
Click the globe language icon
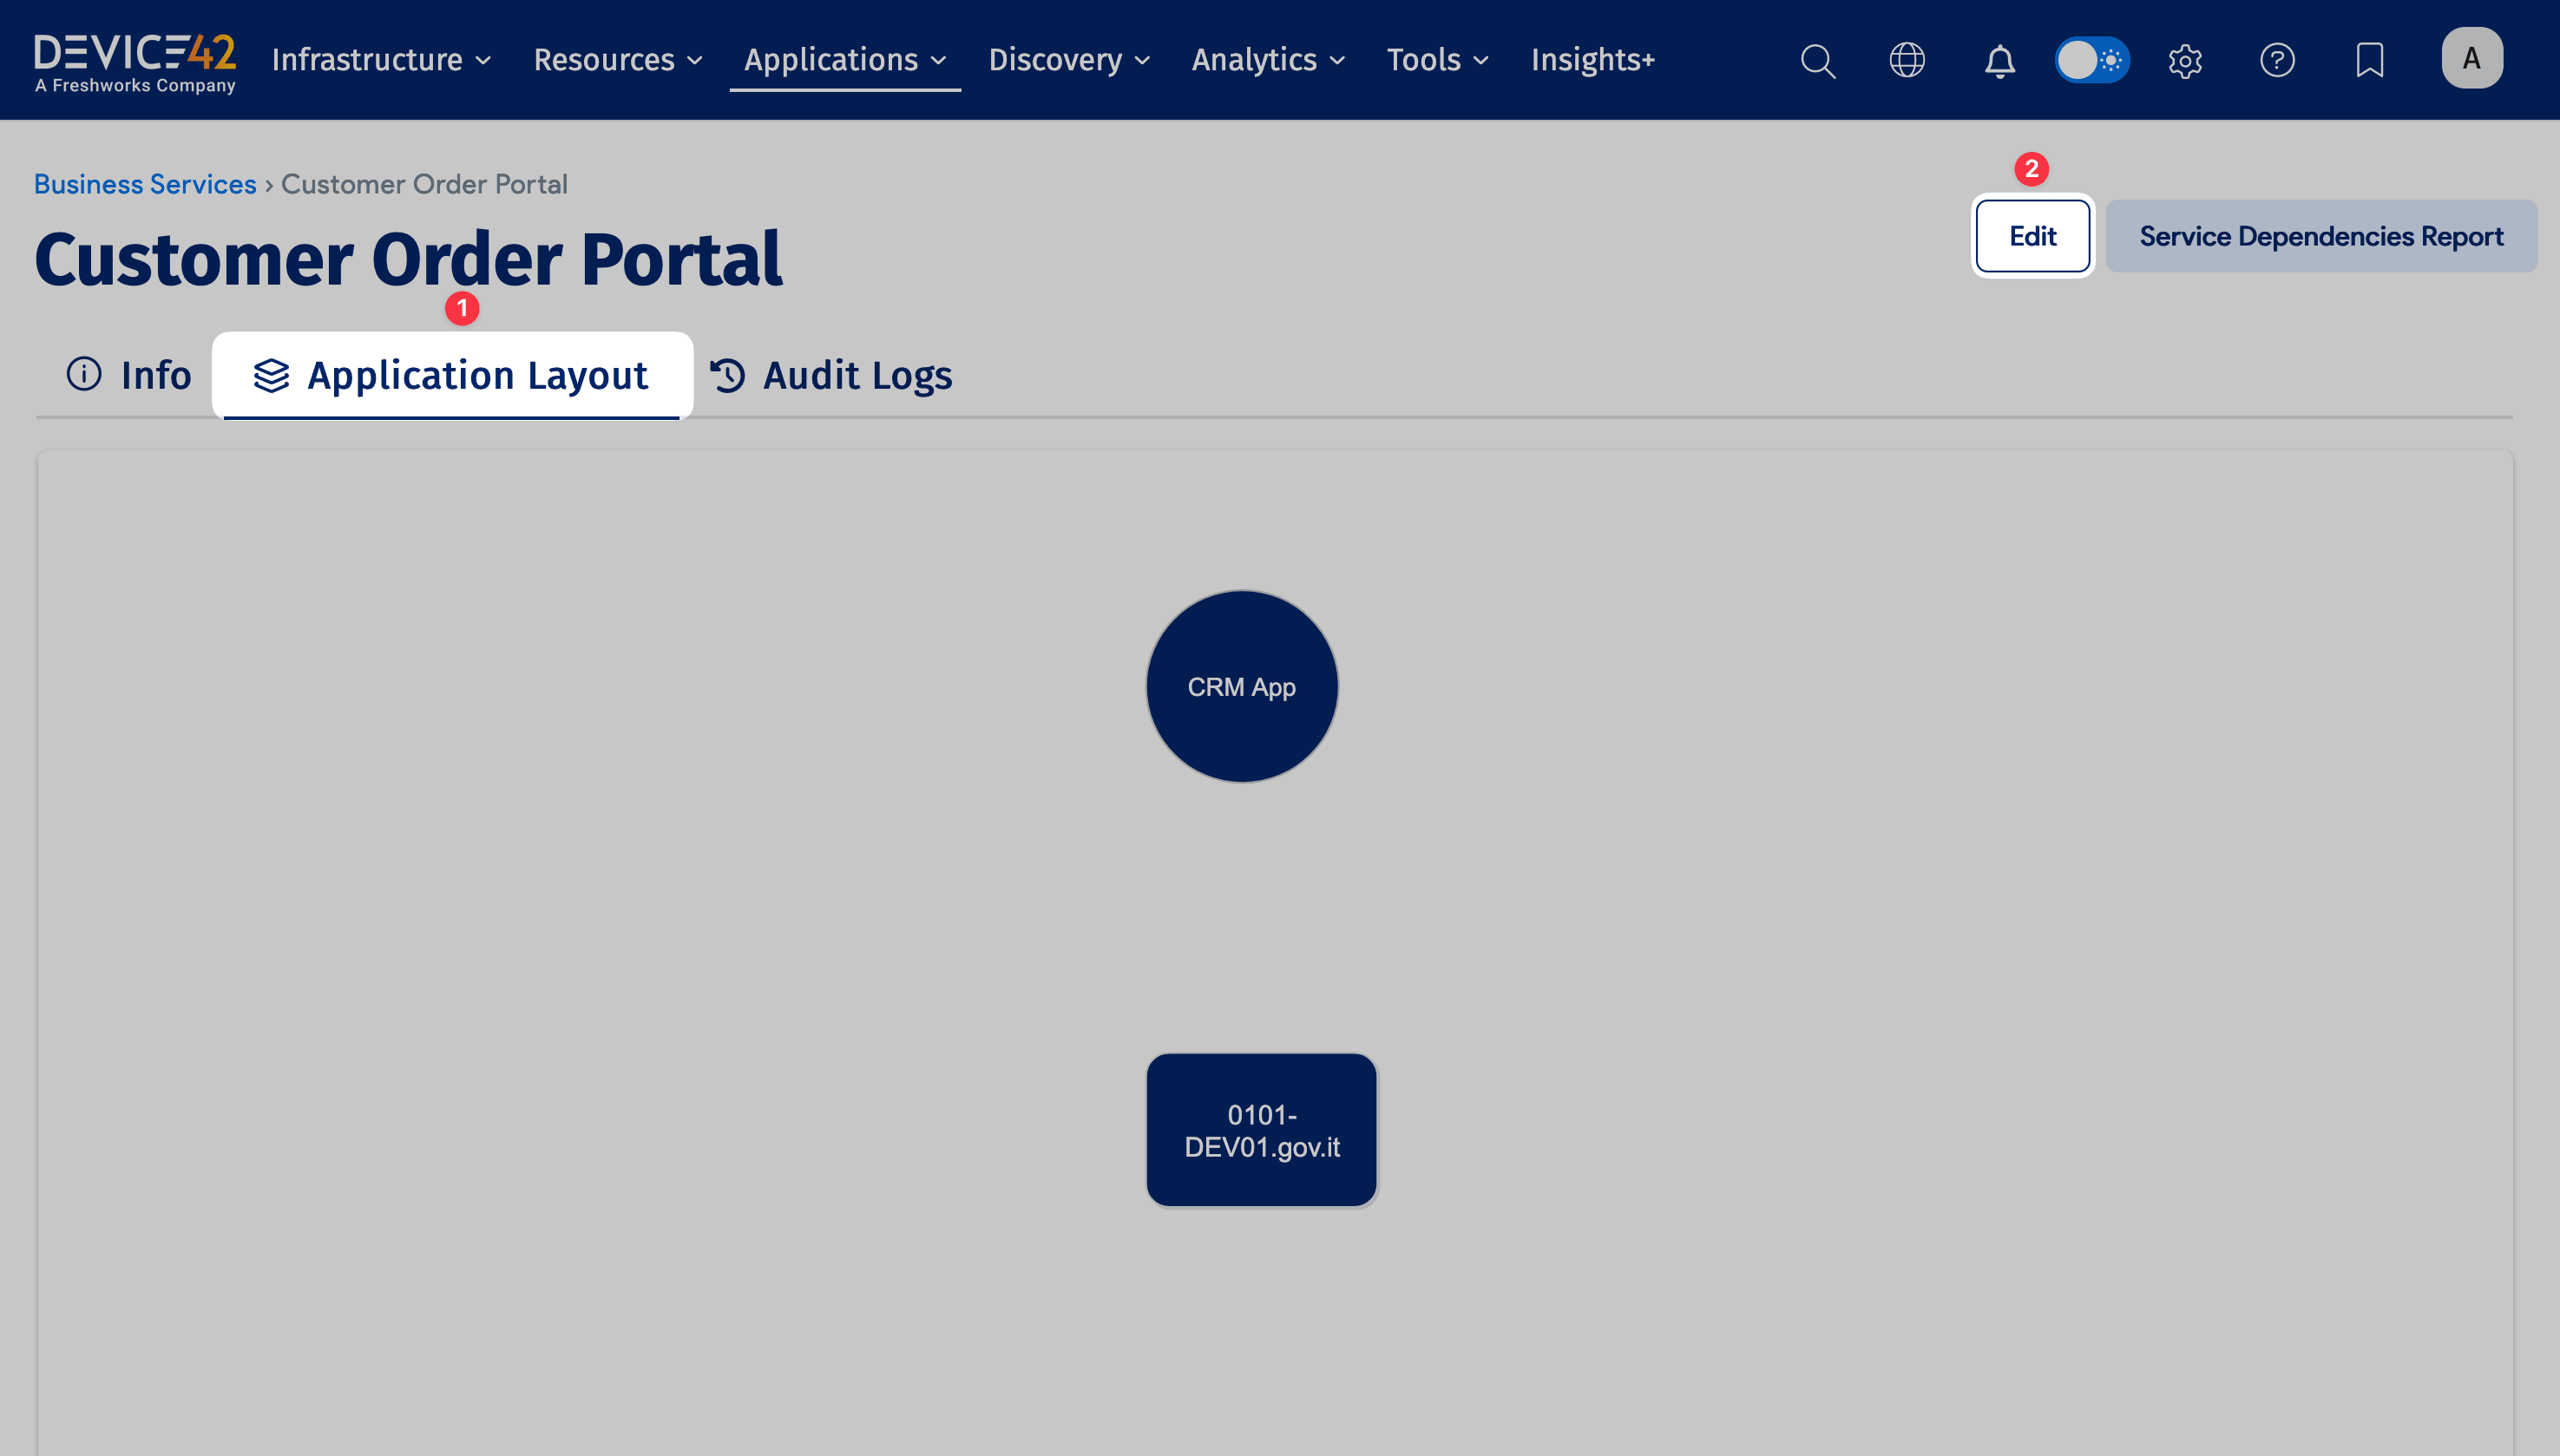point(1908,61)
